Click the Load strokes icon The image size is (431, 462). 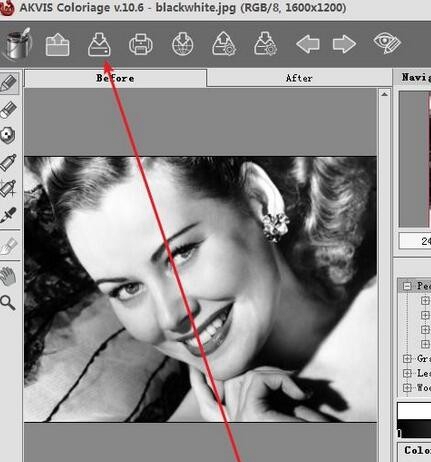click(224, 44)
